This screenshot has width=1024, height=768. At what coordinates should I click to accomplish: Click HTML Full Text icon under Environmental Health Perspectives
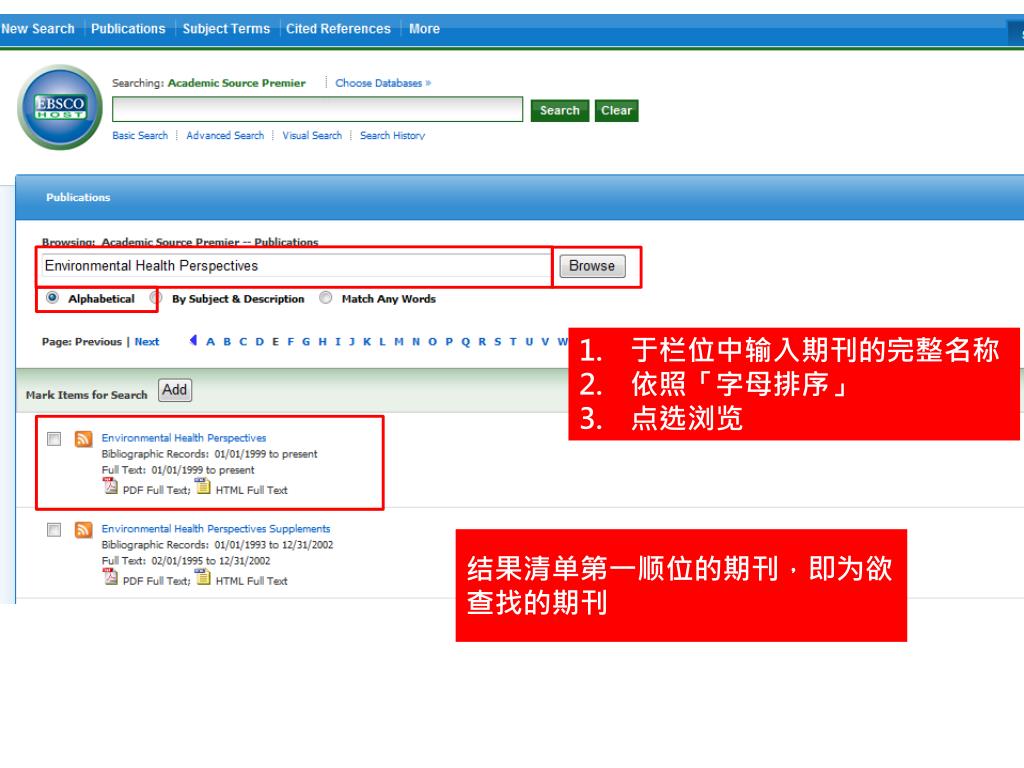click(x=203, y=486)
